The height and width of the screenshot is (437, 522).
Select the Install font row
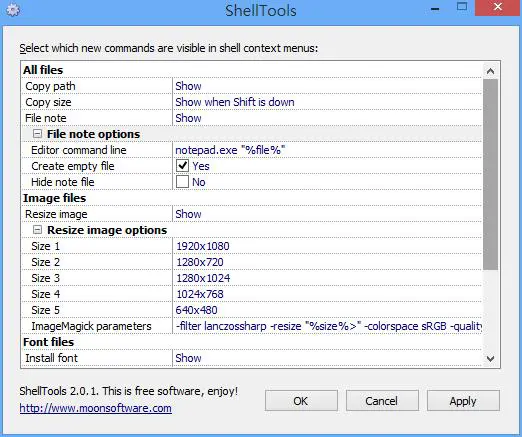coord(252,358)
